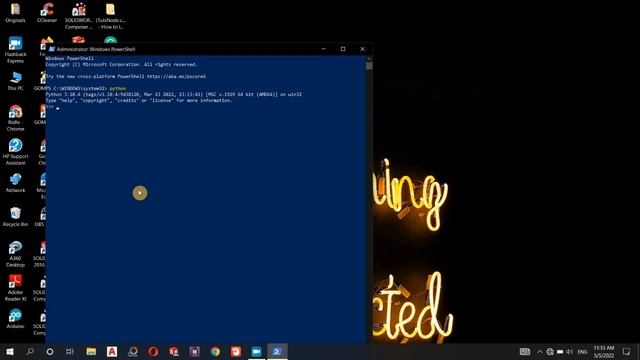This screenshot has width=640, height=360.
Task: Show hidden system tray icons
Action: click(x=540, y=351)
